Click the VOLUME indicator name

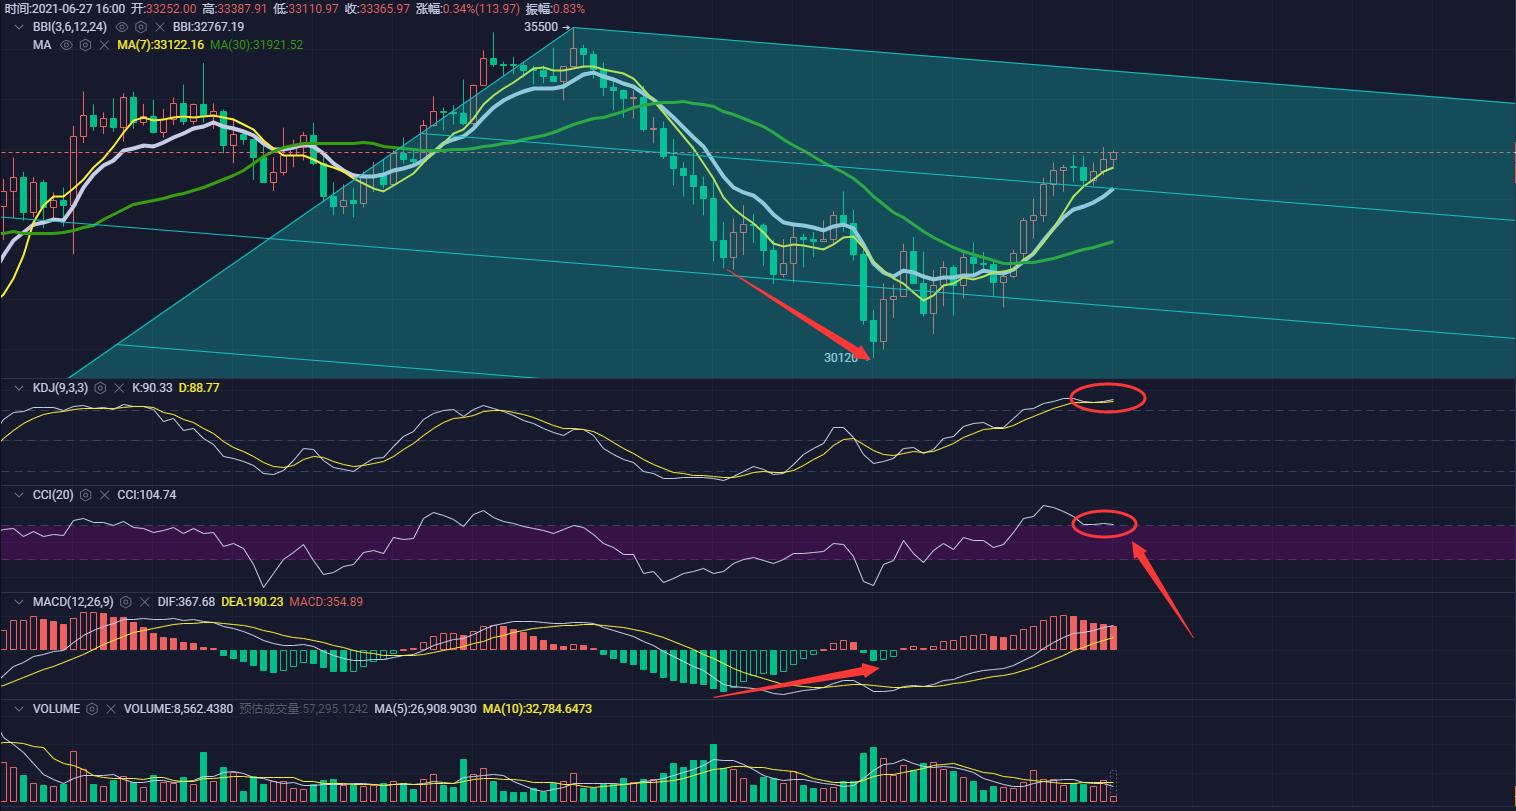(57, 709)
